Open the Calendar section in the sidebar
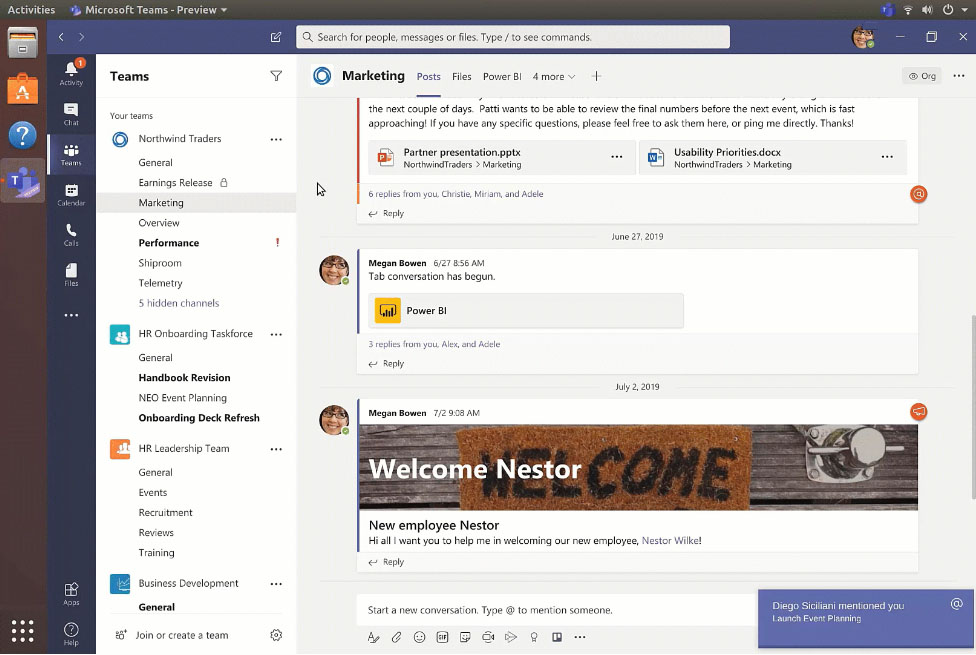The image size is (976, 655). point(71,194)
